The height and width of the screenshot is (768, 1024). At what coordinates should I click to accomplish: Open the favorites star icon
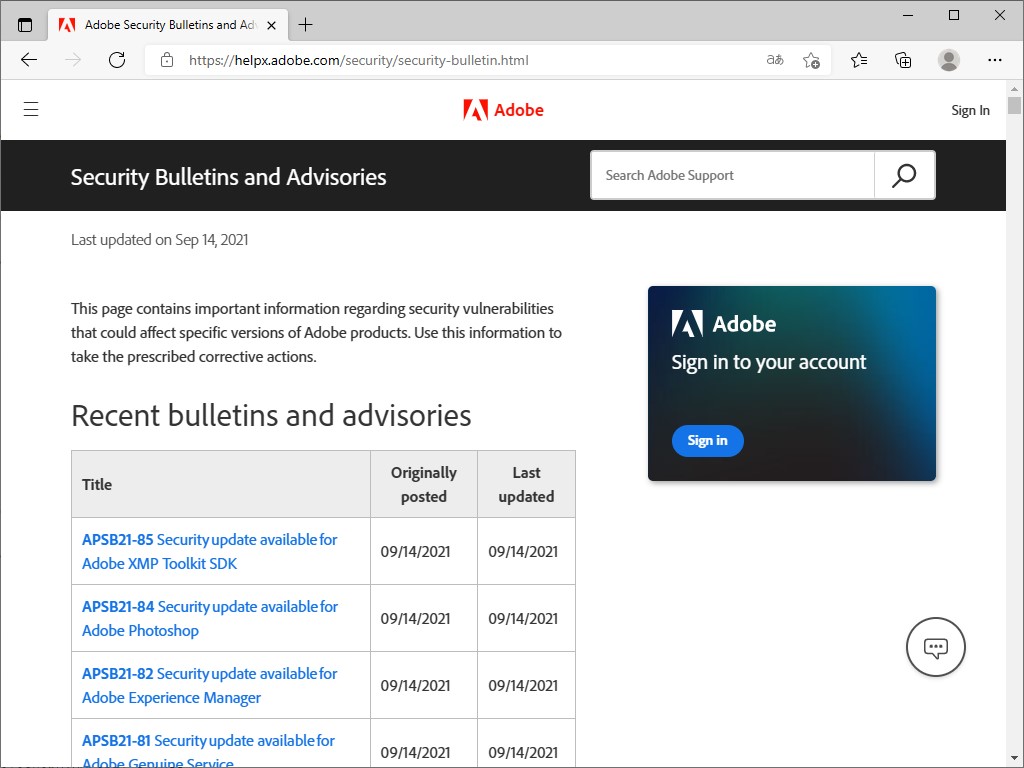858,60
